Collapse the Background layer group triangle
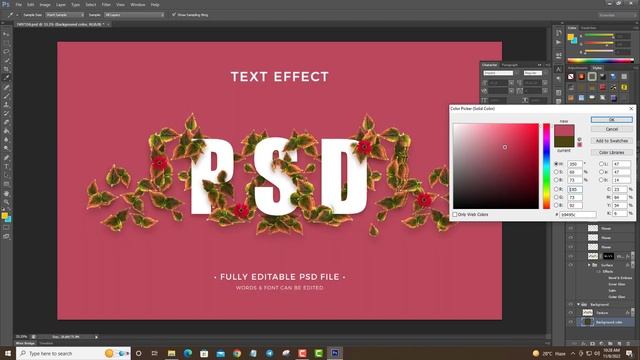The image size is (640, 360). tap(578, 304)
